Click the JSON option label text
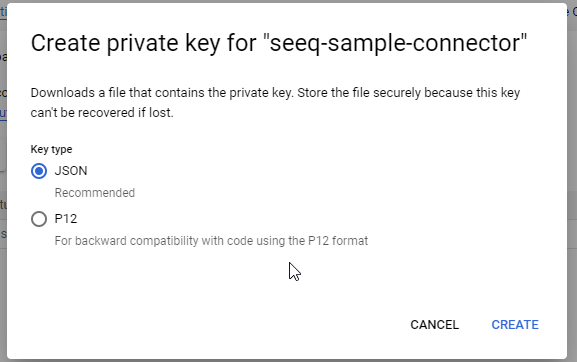 point(71,171)
